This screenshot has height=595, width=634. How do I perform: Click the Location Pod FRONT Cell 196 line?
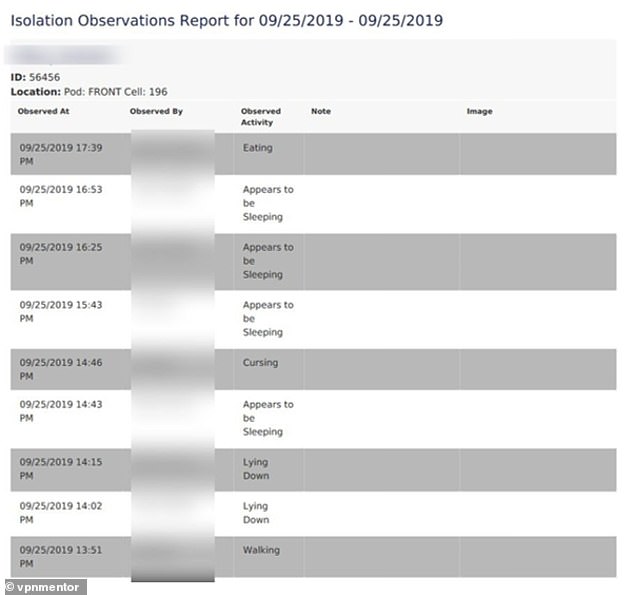point(89,92)
